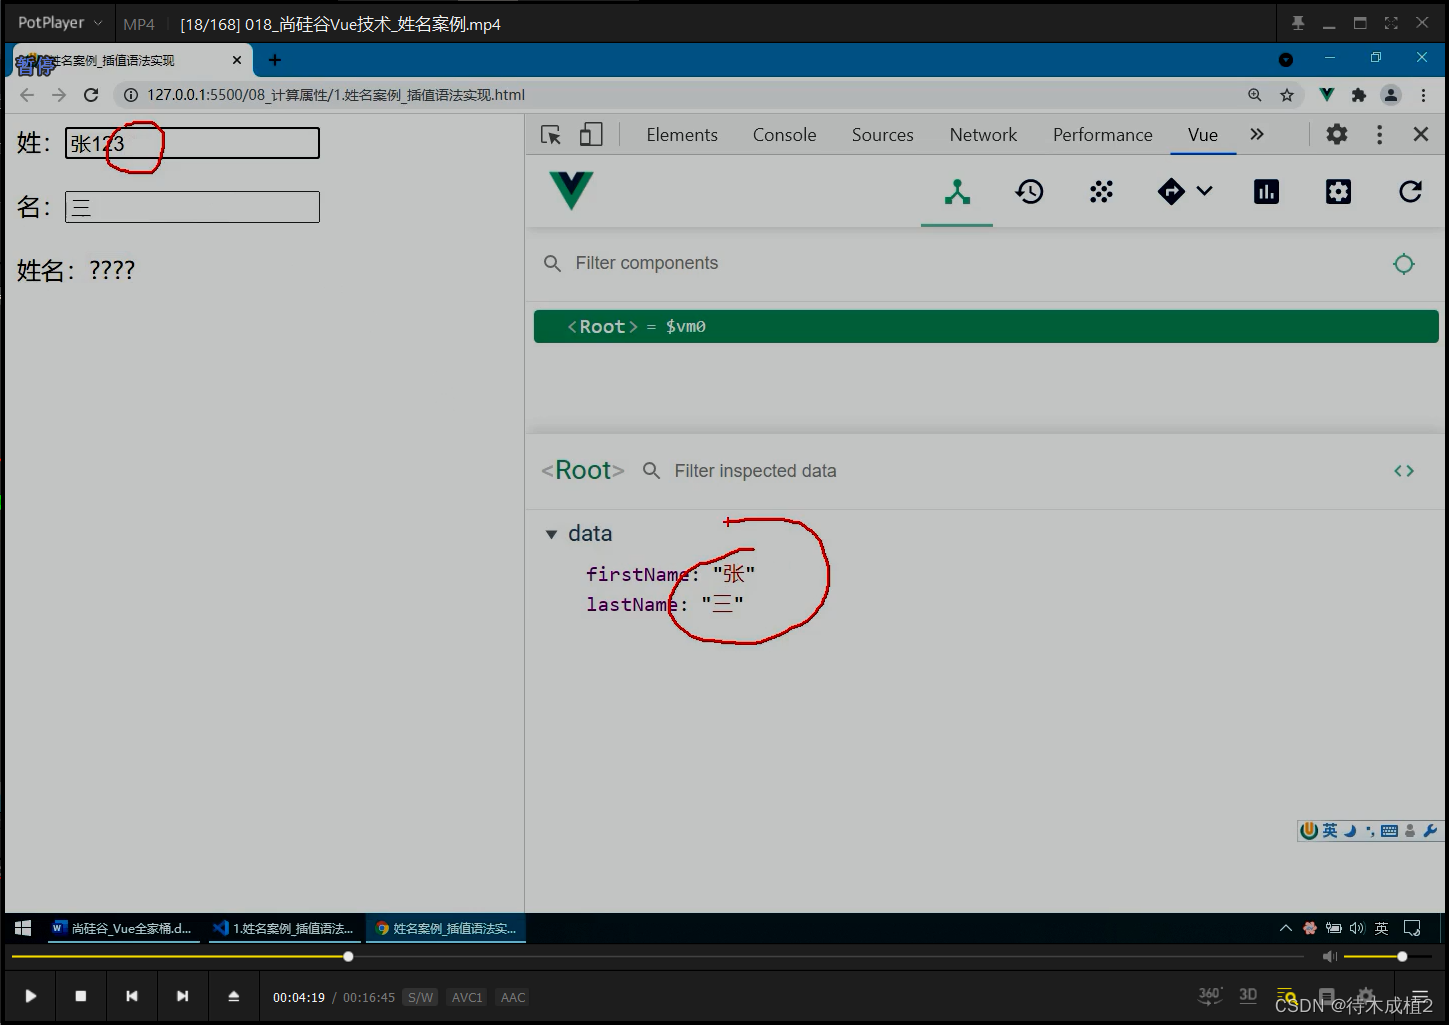Image resolution: width=1449 pixels, height=1025 pixels.
Task: Open the PotPlayer main menu dropdown
Action: 60,22
